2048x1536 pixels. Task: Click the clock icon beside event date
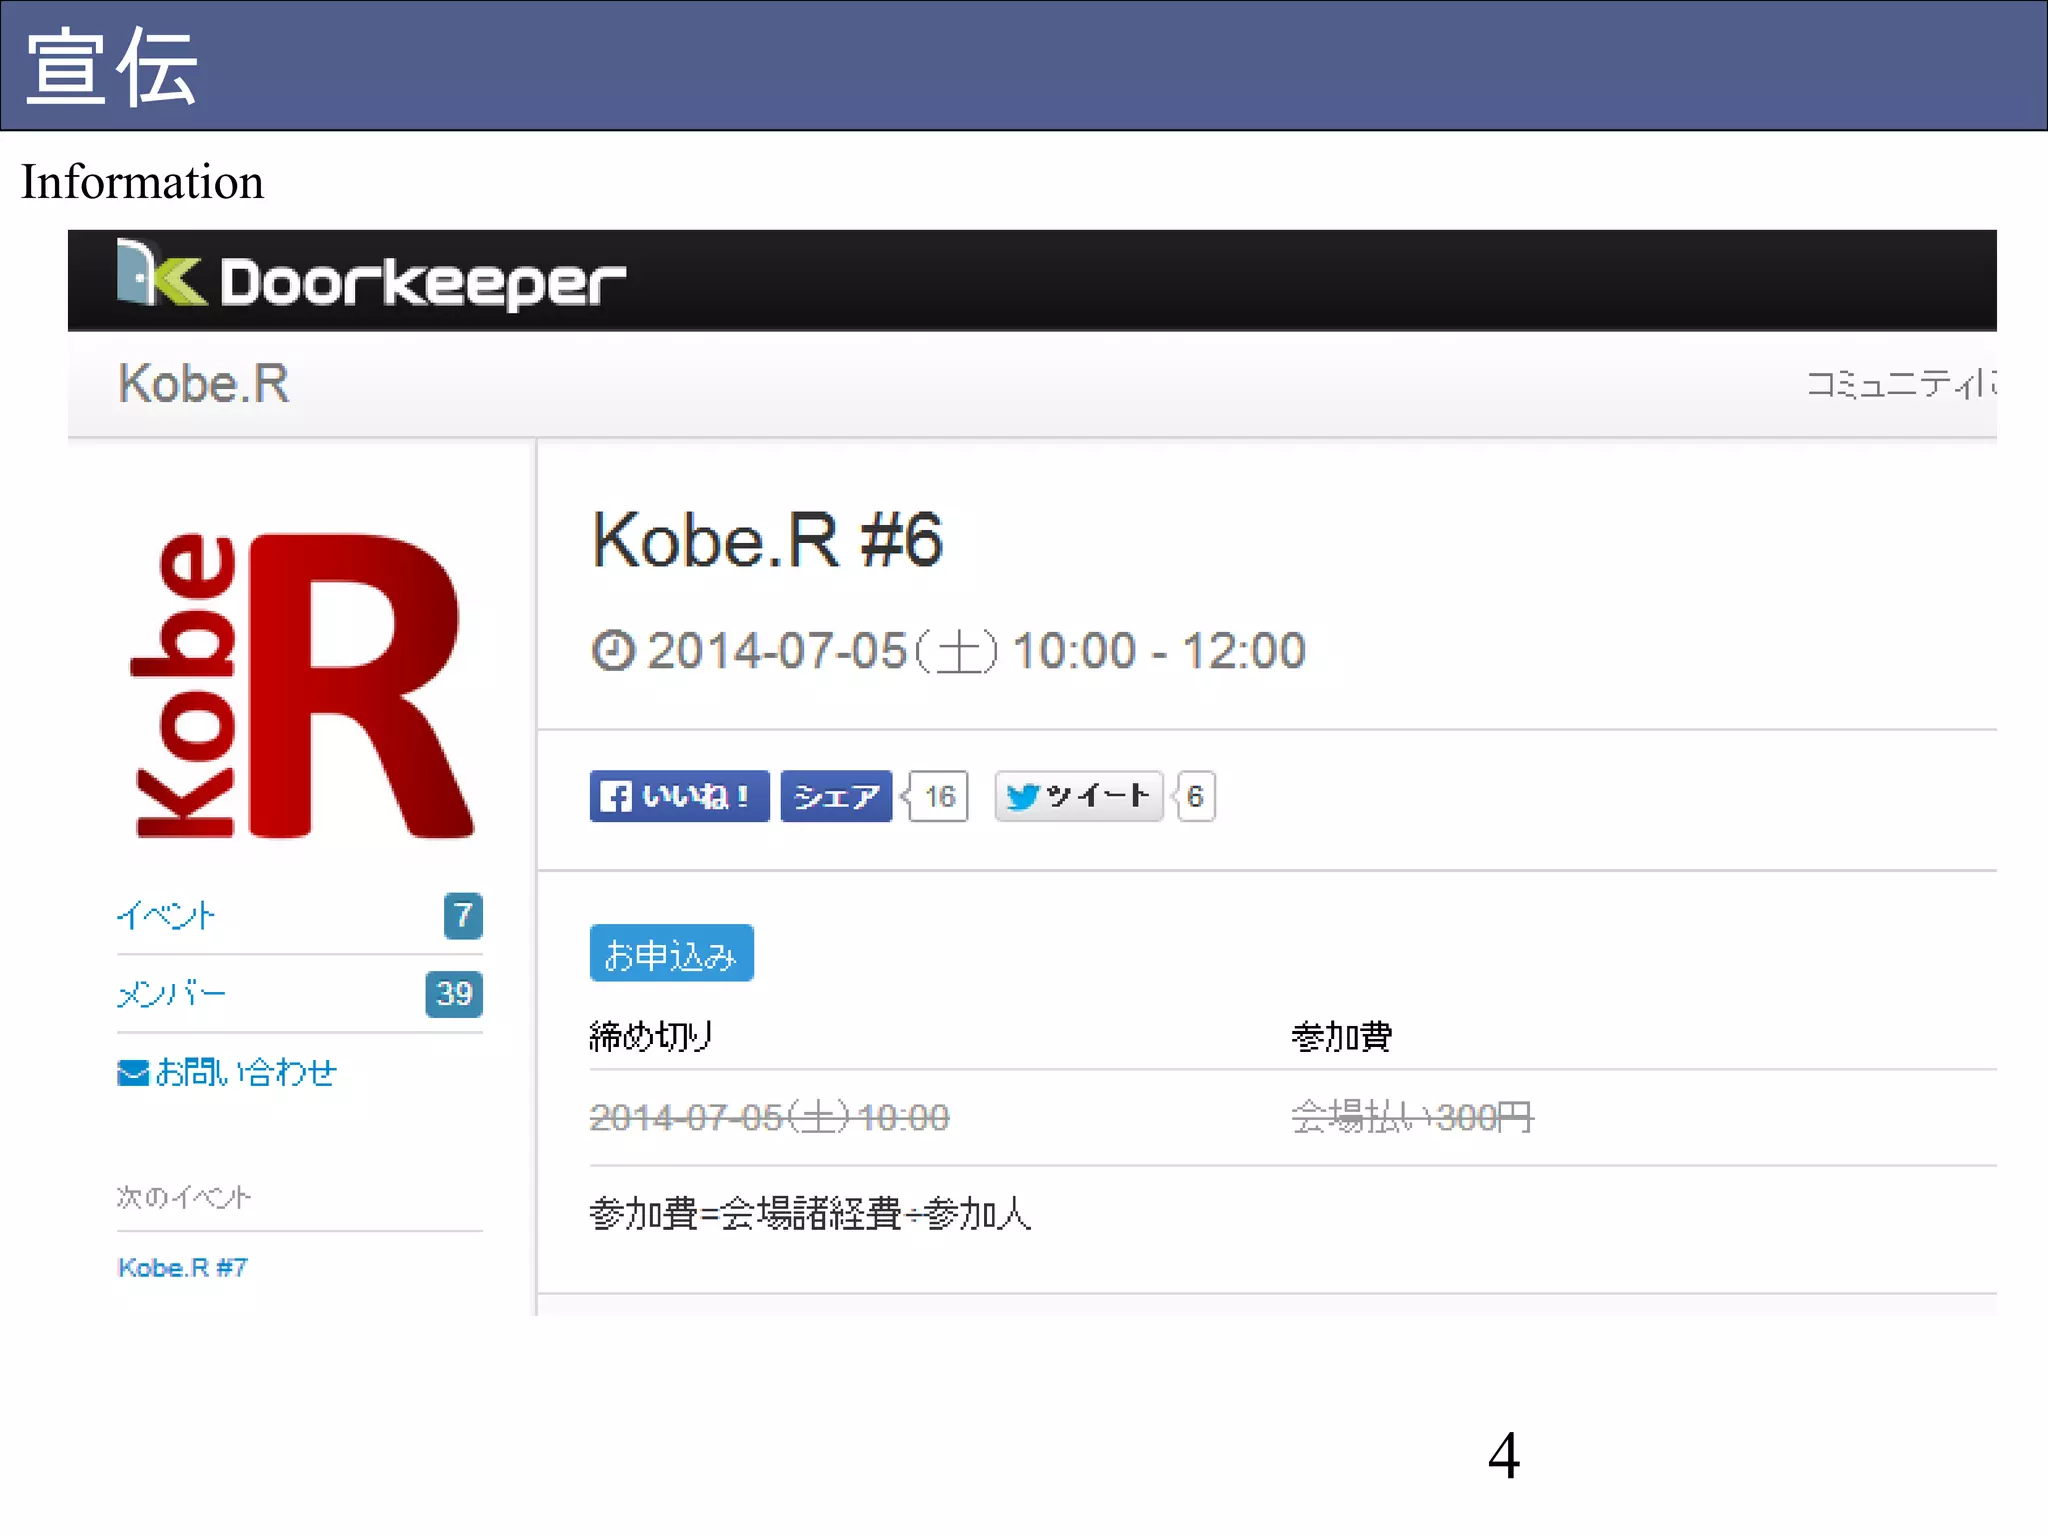tap(613, 651)
